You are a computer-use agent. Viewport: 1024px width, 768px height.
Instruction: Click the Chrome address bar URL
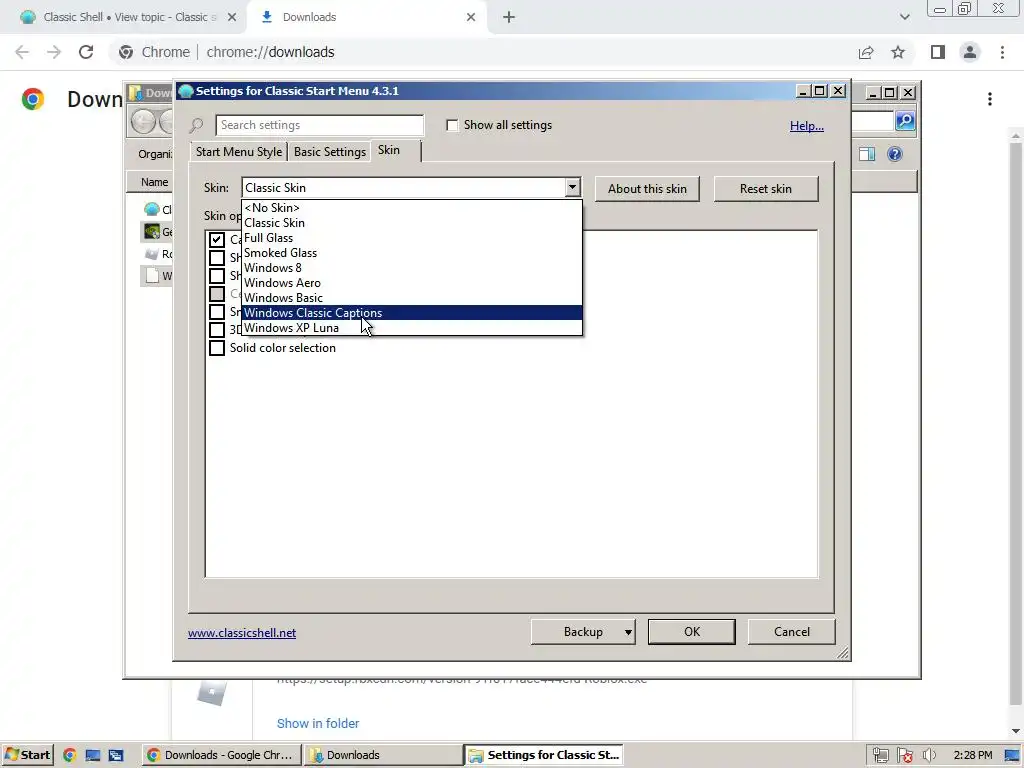(x=270, y=52)
